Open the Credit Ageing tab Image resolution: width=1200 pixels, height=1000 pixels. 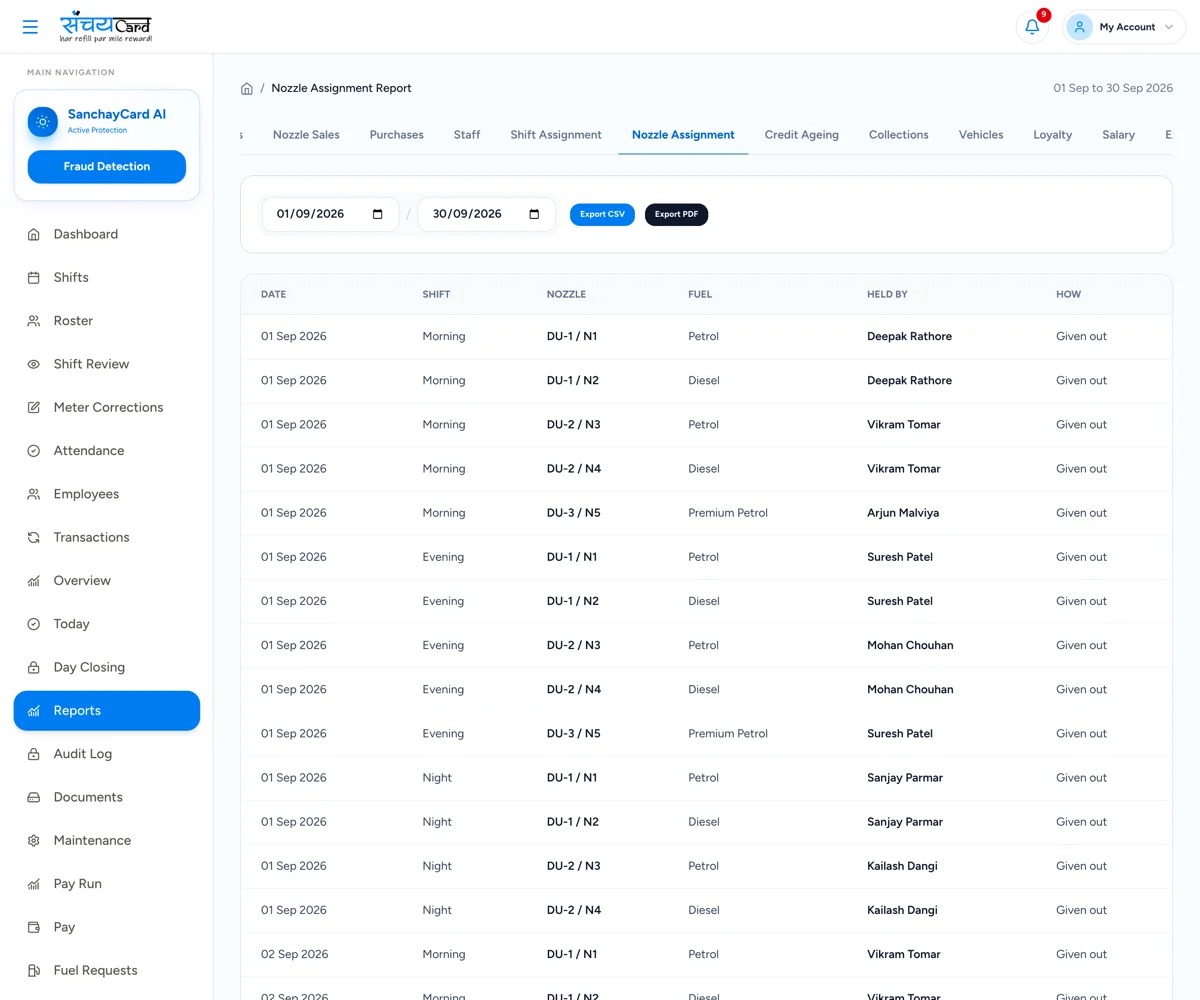click(x=802, y=135)
